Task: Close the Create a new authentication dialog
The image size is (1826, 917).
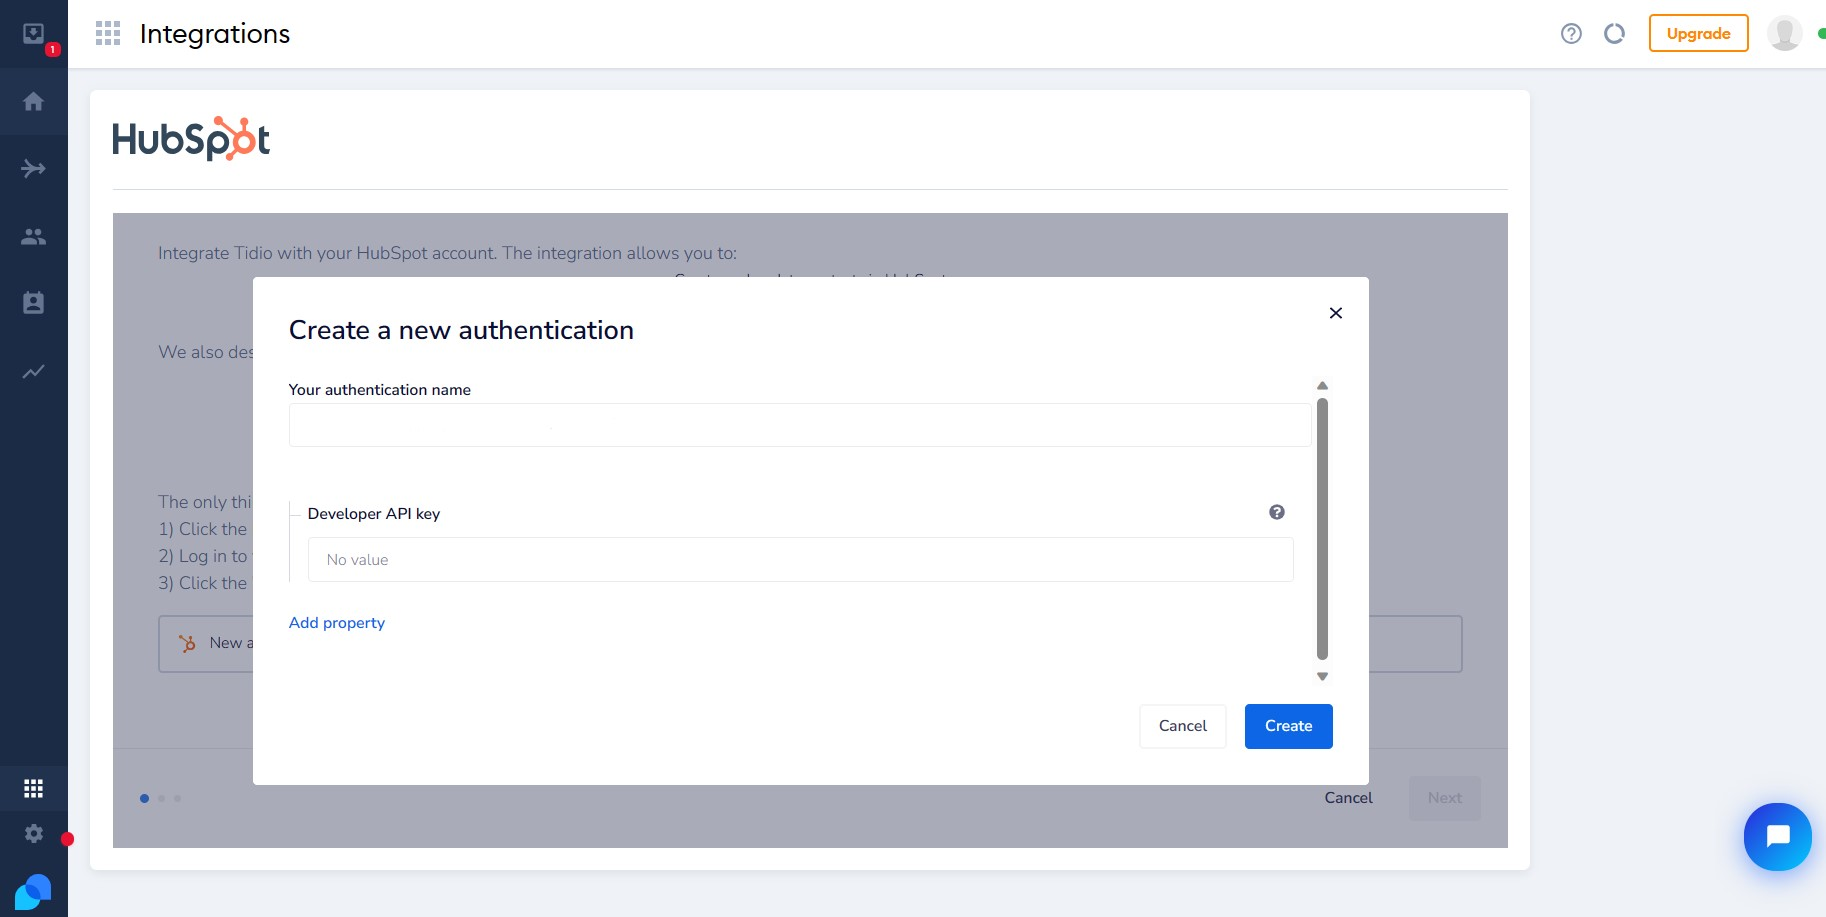Action: pos(1335,313)
